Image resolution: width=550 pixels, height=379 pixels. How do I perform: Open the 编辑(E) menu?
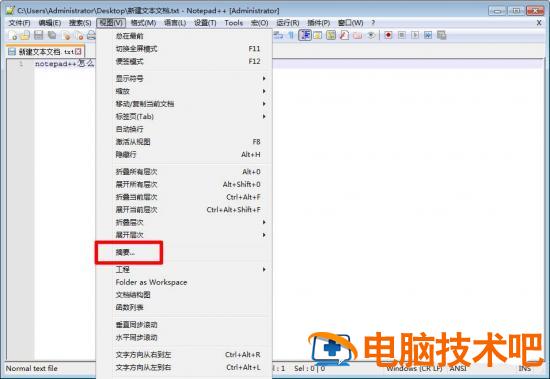point(49,23)
